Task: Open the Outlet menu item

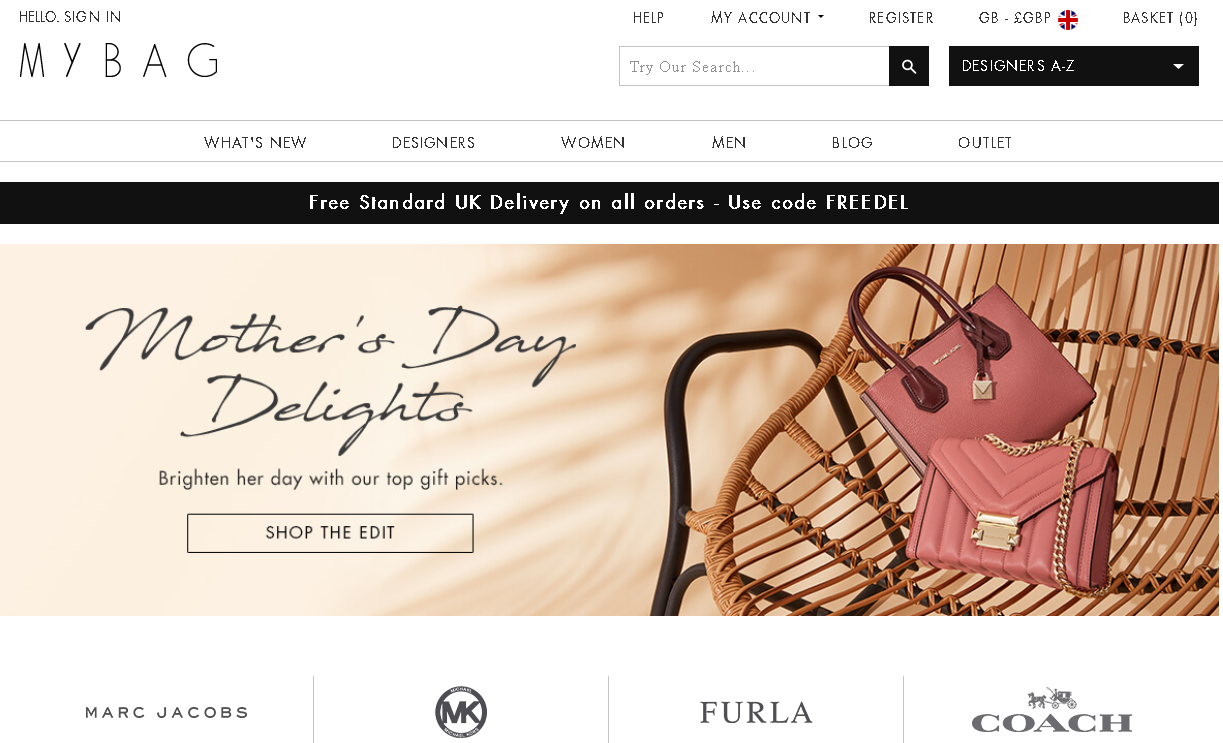Action: pos(985,143)
